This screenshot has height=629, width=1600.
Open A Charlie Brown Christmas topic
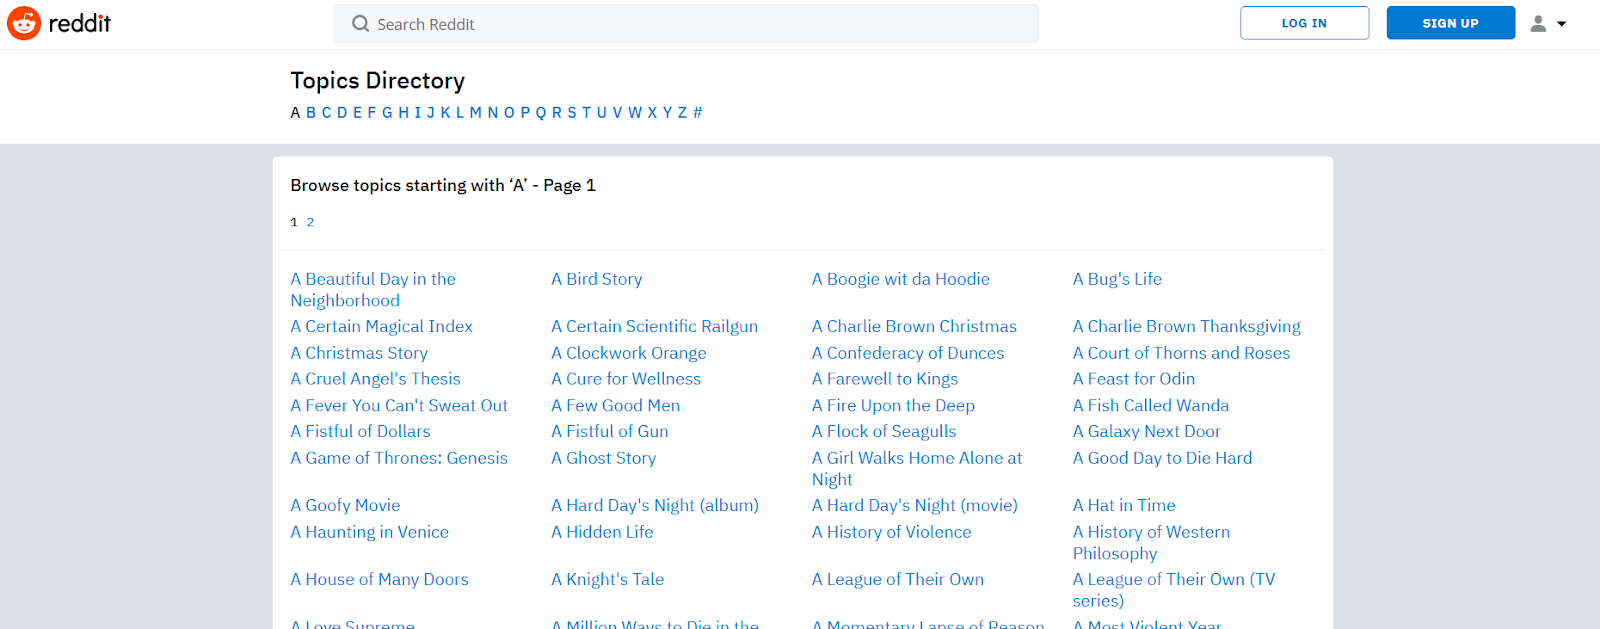point(914,326)
